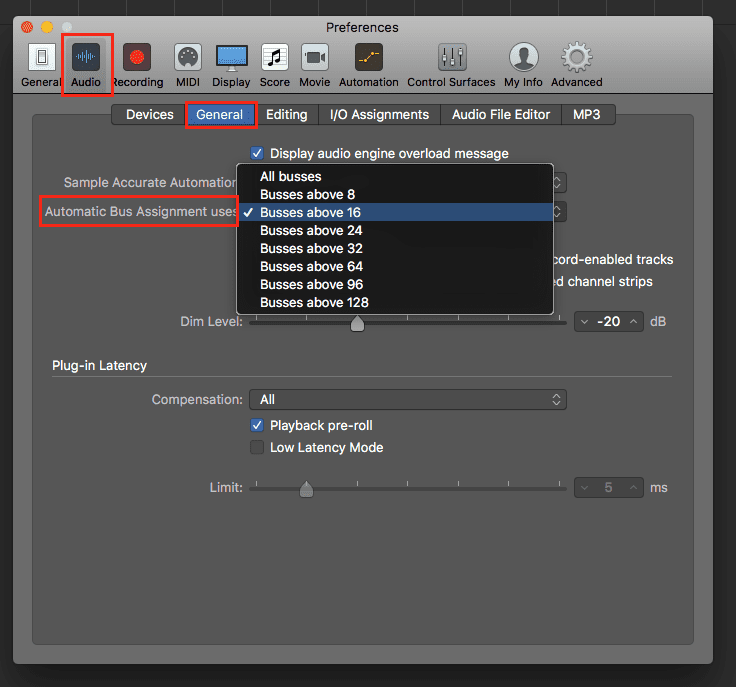This screenshot has width=736, height=687.
Task: Choose Busses above 24
Action: click(x=395, y=230)
